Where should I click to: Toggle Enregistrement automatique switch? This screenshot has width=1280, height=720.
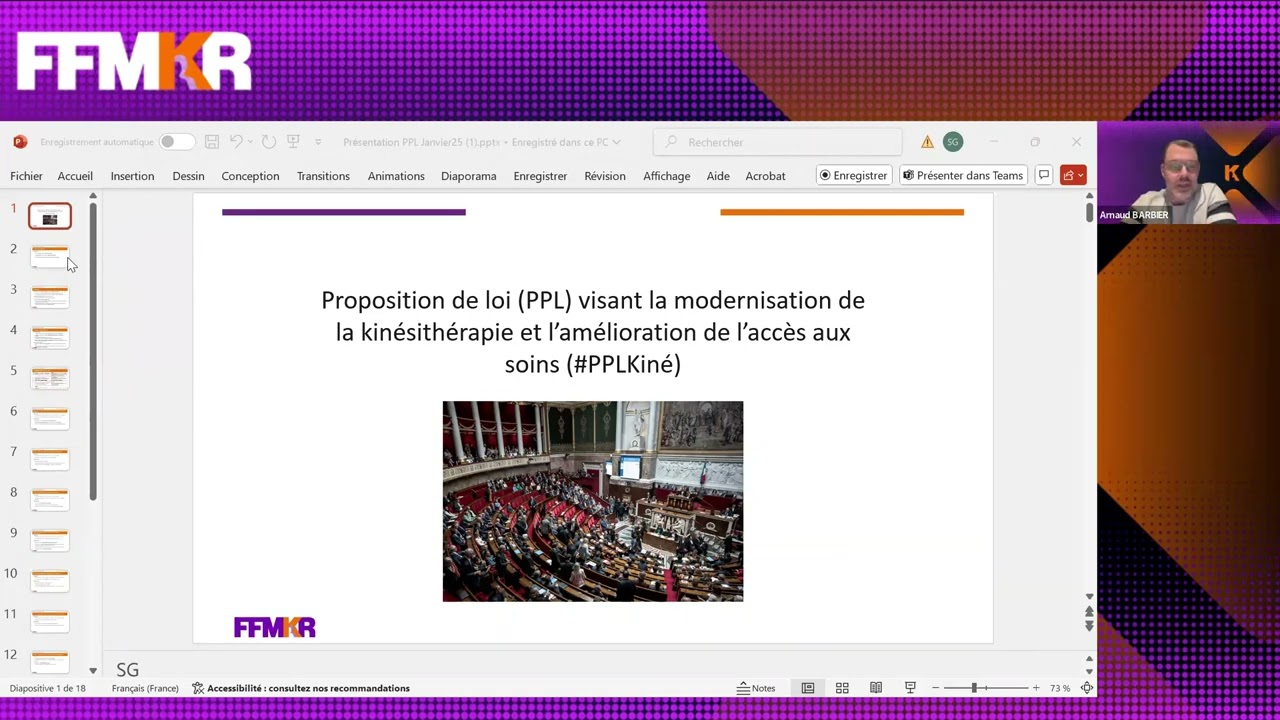[174, 142]
